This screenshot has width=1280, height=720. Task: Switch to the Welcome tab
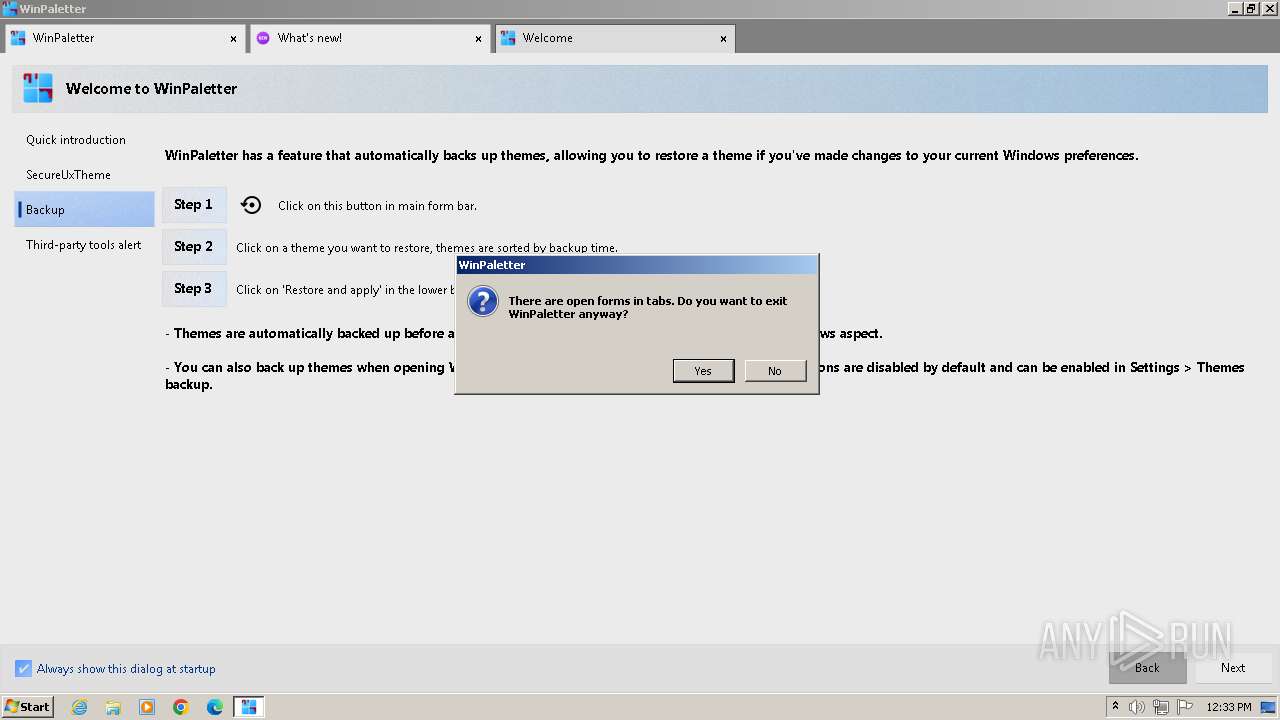coord(614,38)
